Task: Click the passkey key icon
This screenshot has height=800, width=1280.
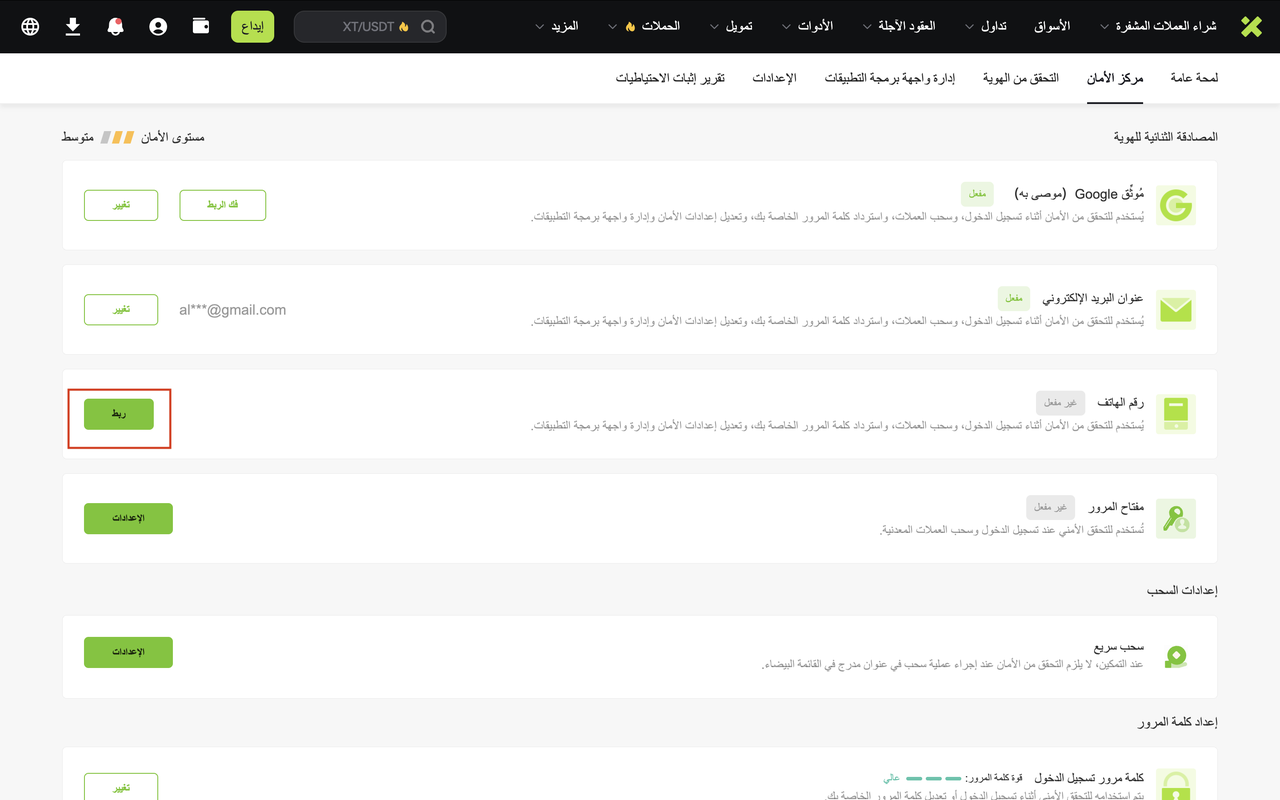Action: [1176, 518]
